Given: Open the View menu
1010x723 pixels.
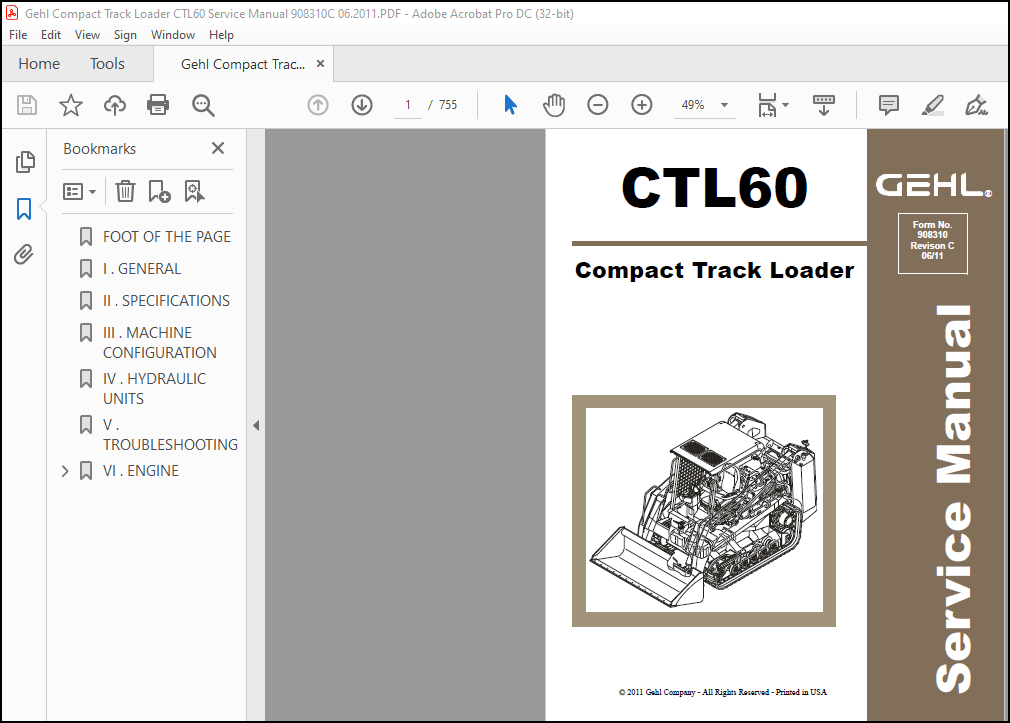Looking at the screenshot, I should [x=87, y=35].
